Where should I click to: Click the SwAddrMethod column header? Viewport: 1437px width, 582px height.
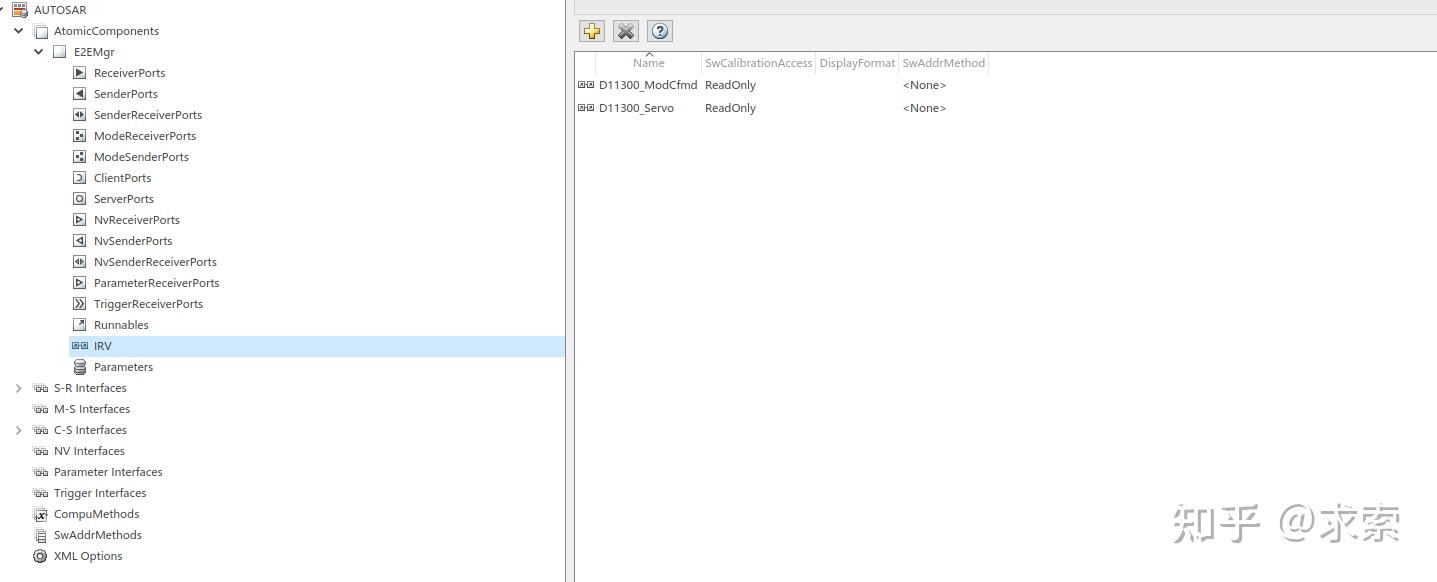click(944, 63)
